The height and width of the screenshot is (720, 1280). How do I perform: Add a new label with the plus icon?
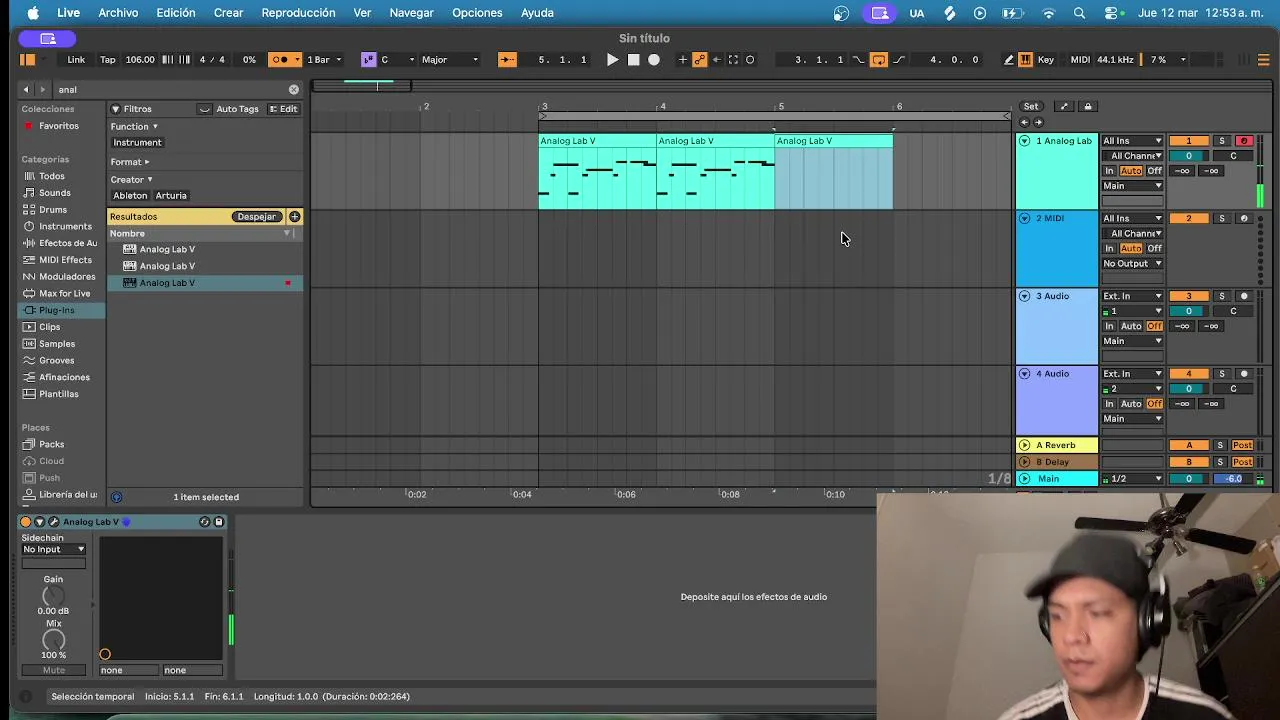(294, 217)
